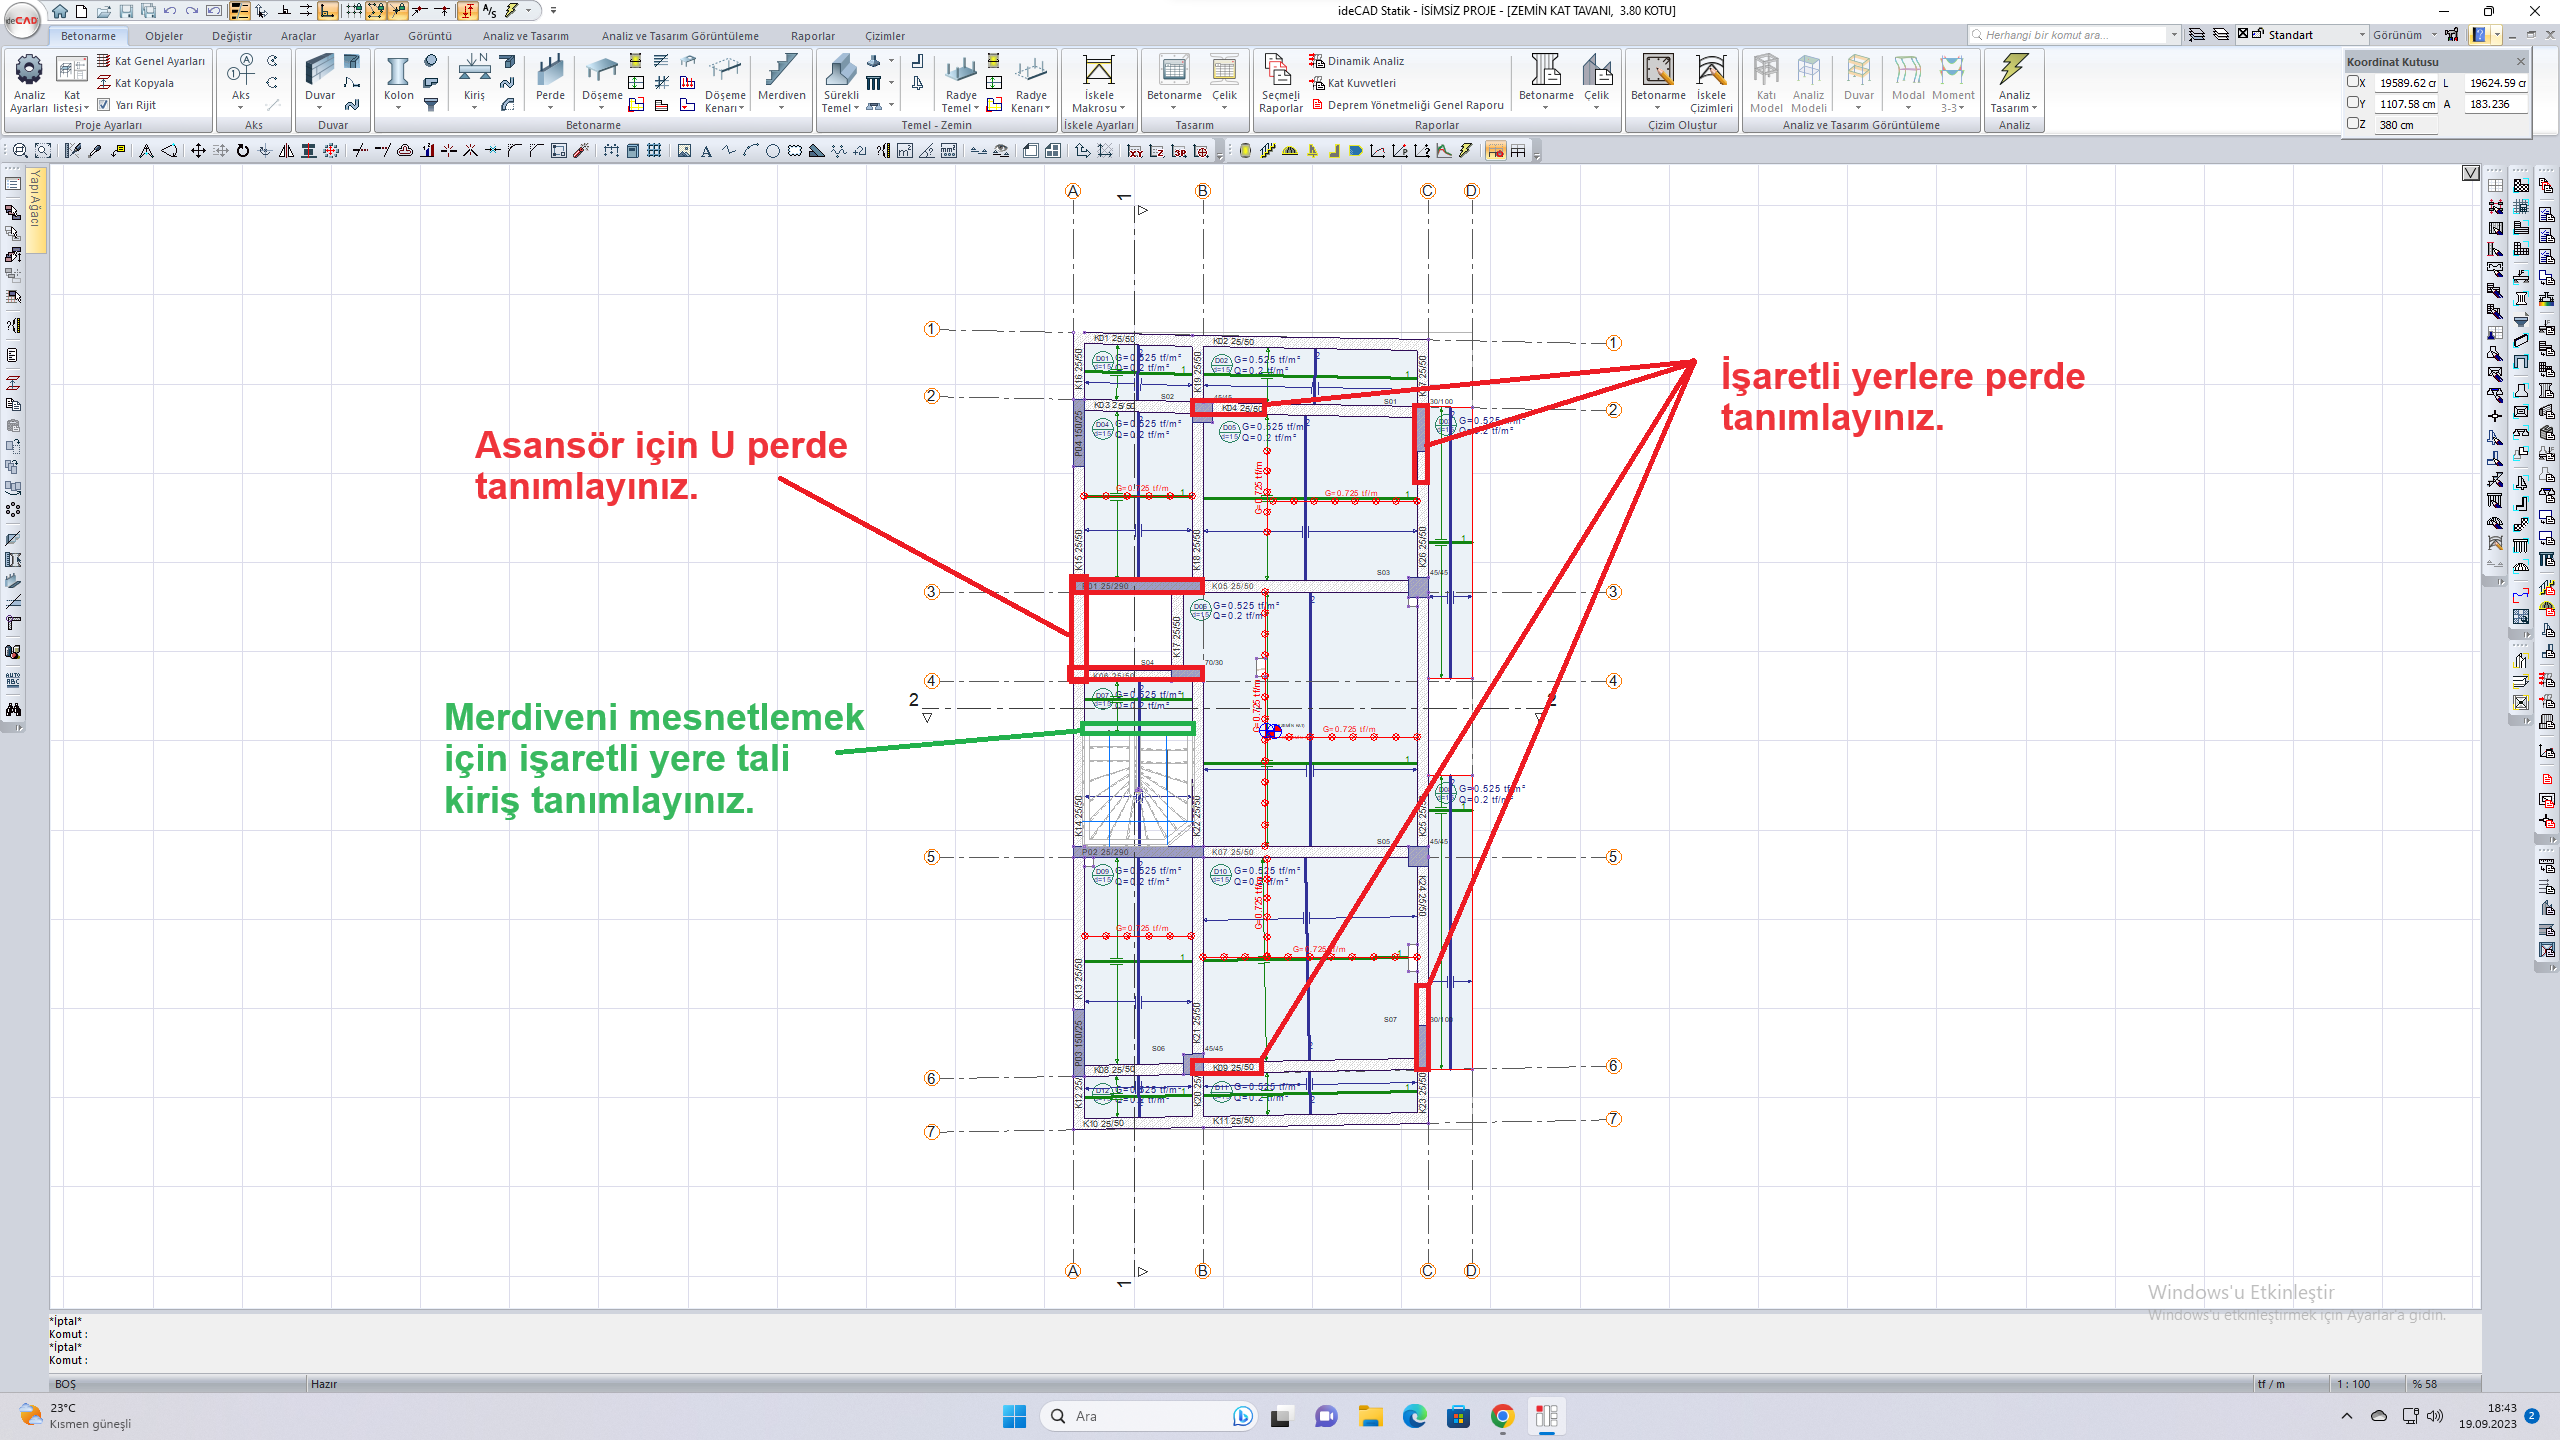Screen dimensions: 2560x1440
Task: Click the 1 : 100 scale in status bar
Action: (2353, 1384)
